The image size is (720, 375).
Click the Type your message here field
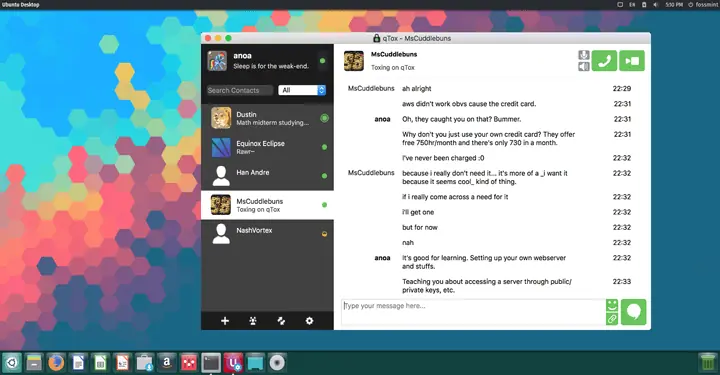pos(473,312)
